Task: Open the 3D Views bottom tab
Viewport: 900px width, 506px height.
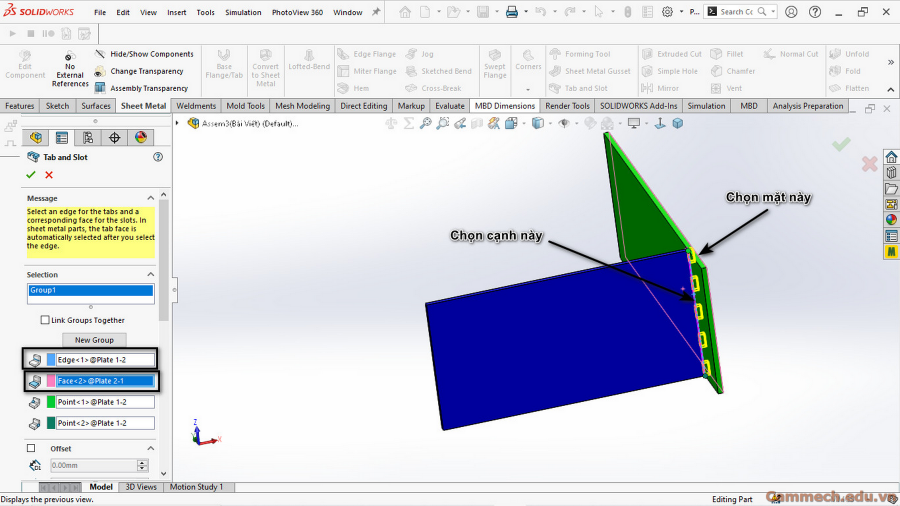Action: tap(141, 486)
